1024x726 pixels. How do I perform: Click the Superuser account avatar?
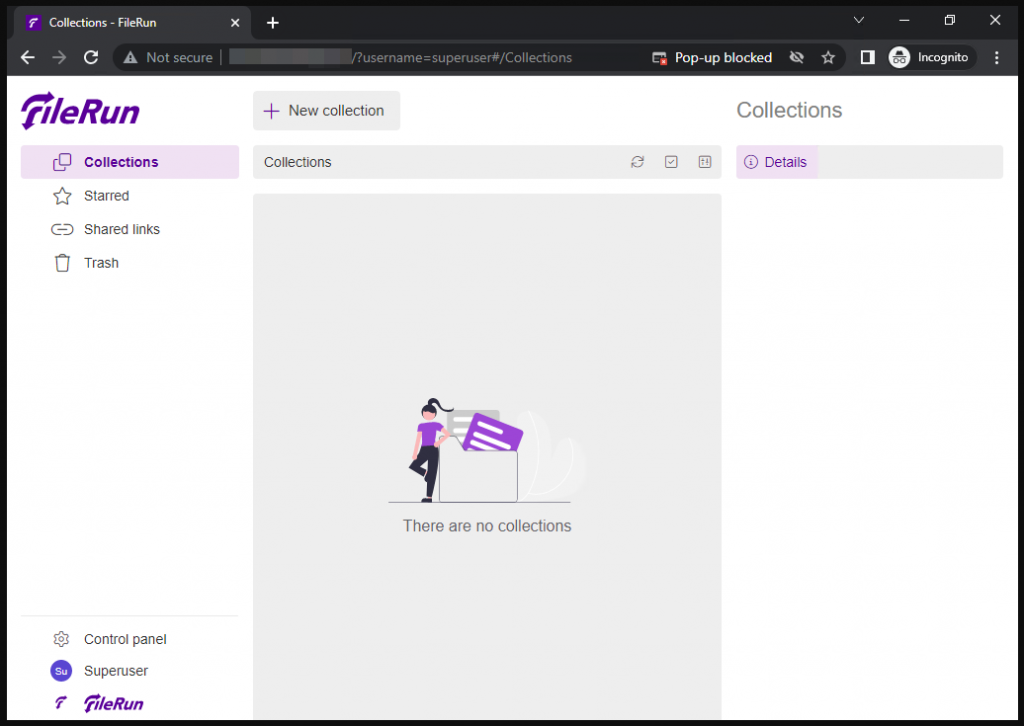pos(62,671)
